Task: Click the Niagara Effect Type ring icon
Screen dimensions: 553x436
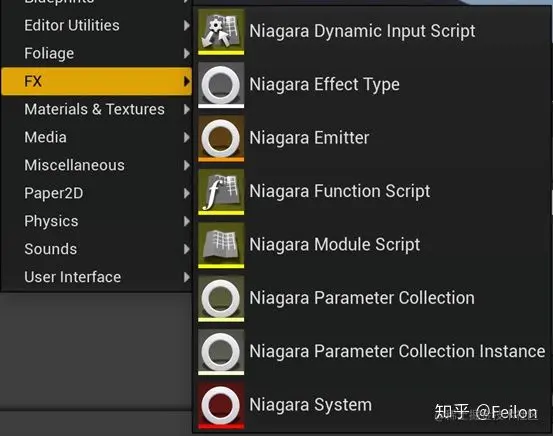Action: 221,85
